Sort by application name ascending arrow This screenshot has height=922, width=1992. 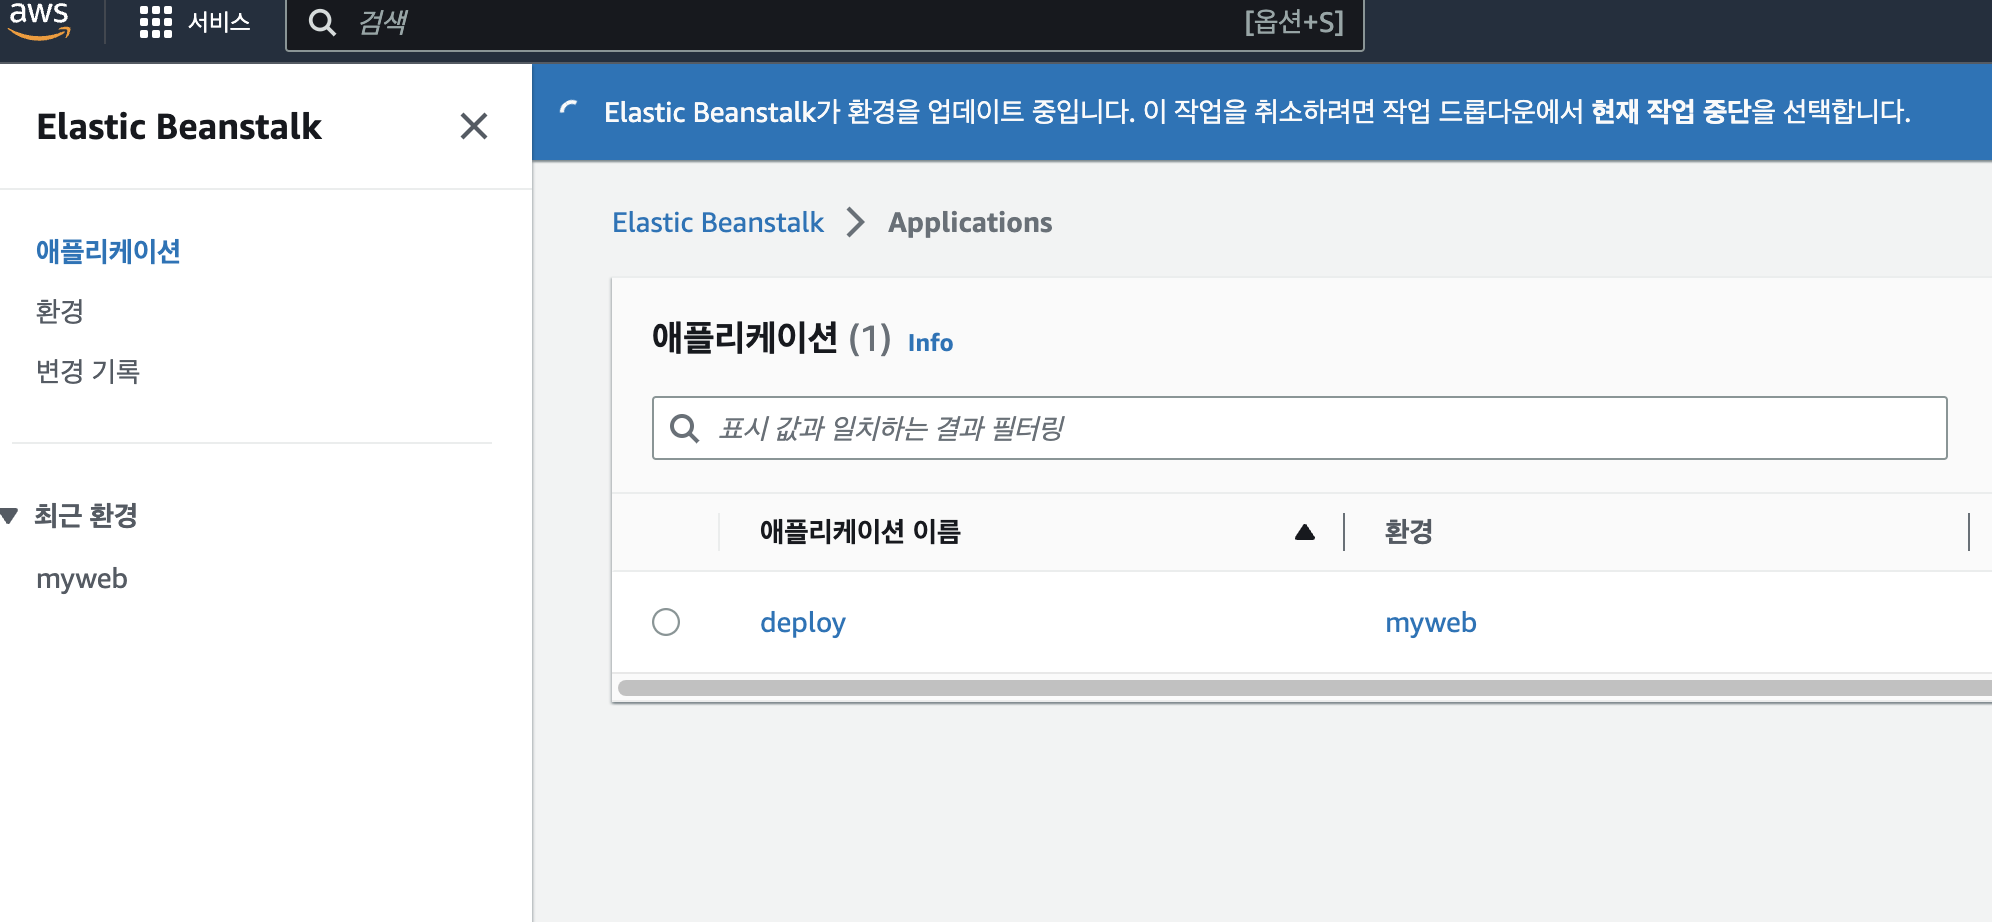pos(1304,532)
